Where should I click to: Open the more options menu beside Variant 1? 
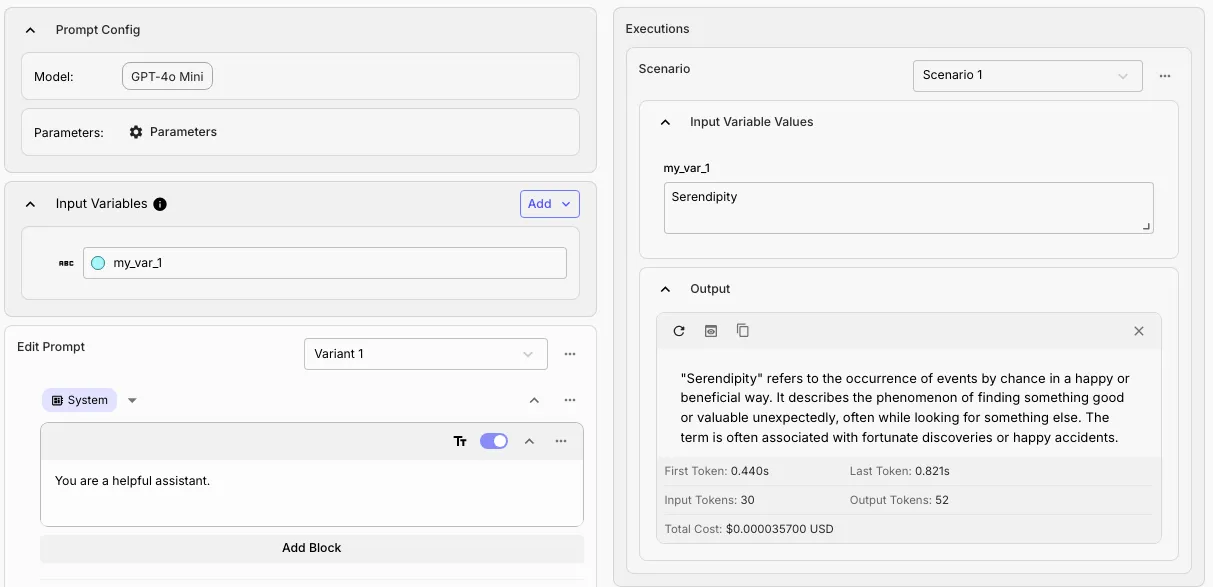[570, 354]
